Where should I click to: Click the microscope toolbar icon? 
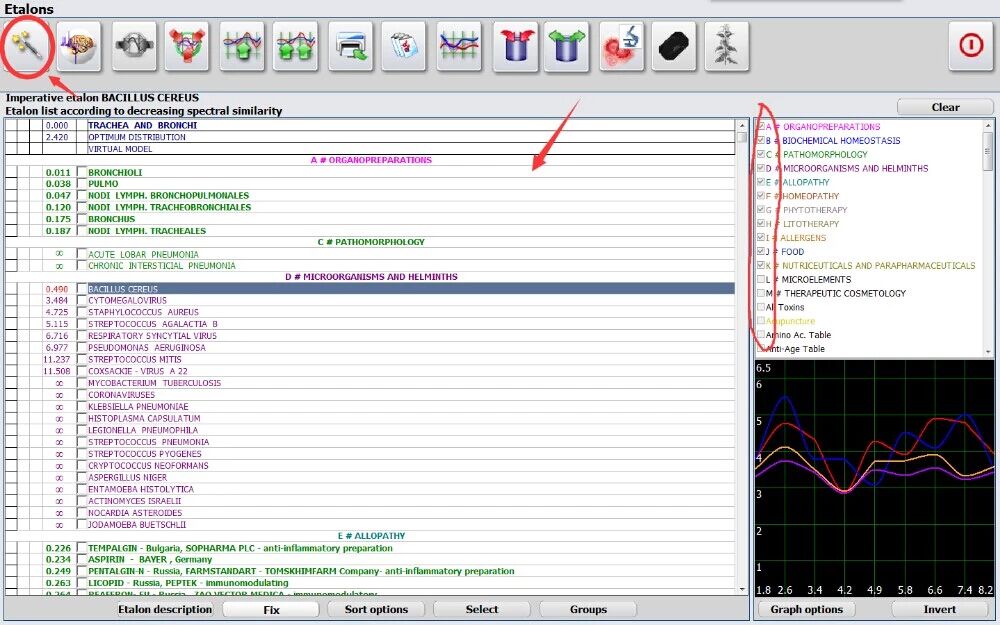click(621, 47)
